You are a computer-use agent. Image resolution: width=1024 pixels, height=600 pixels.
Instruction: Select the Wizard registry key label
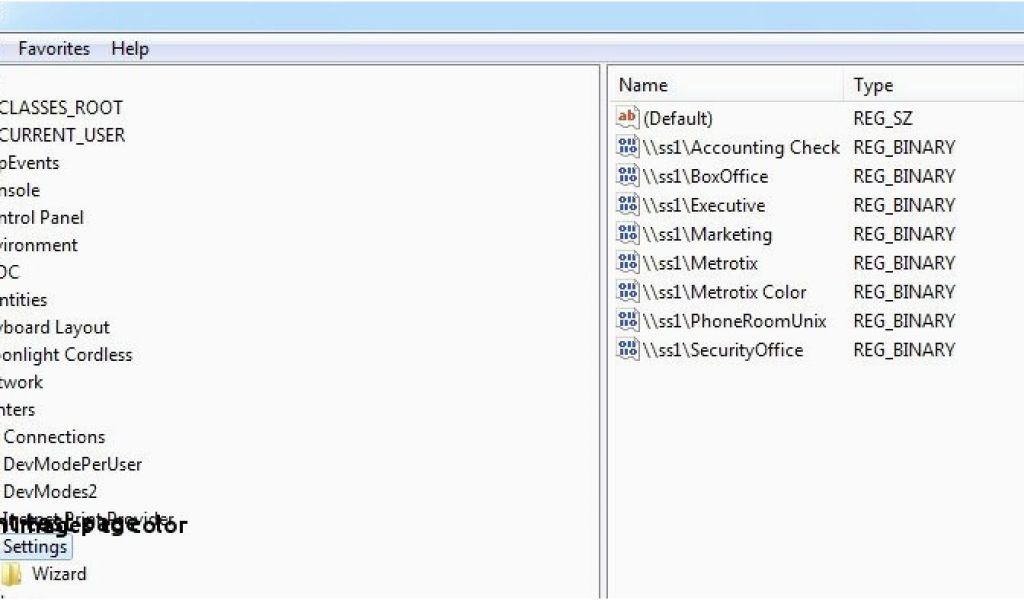(x=59, y=574)
